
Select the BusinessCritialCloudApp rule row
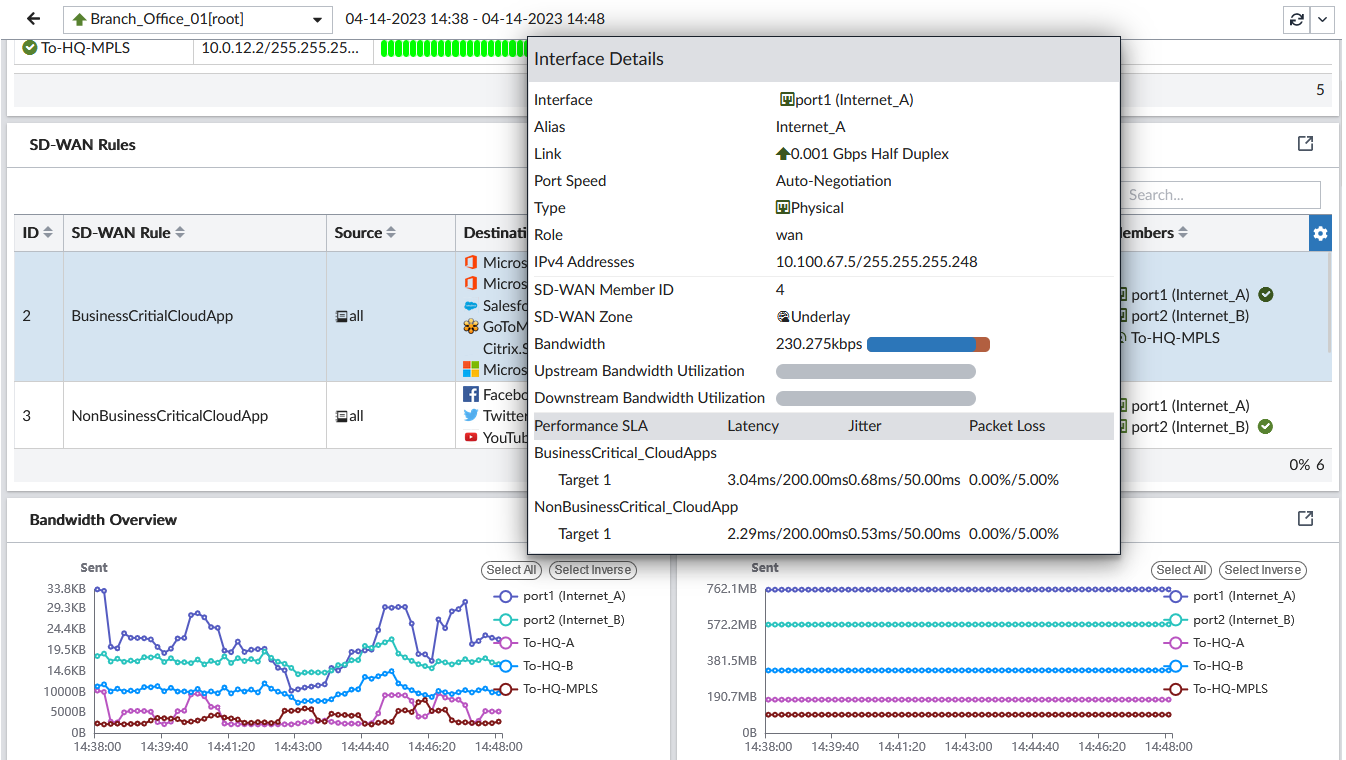tap(152, 316)
